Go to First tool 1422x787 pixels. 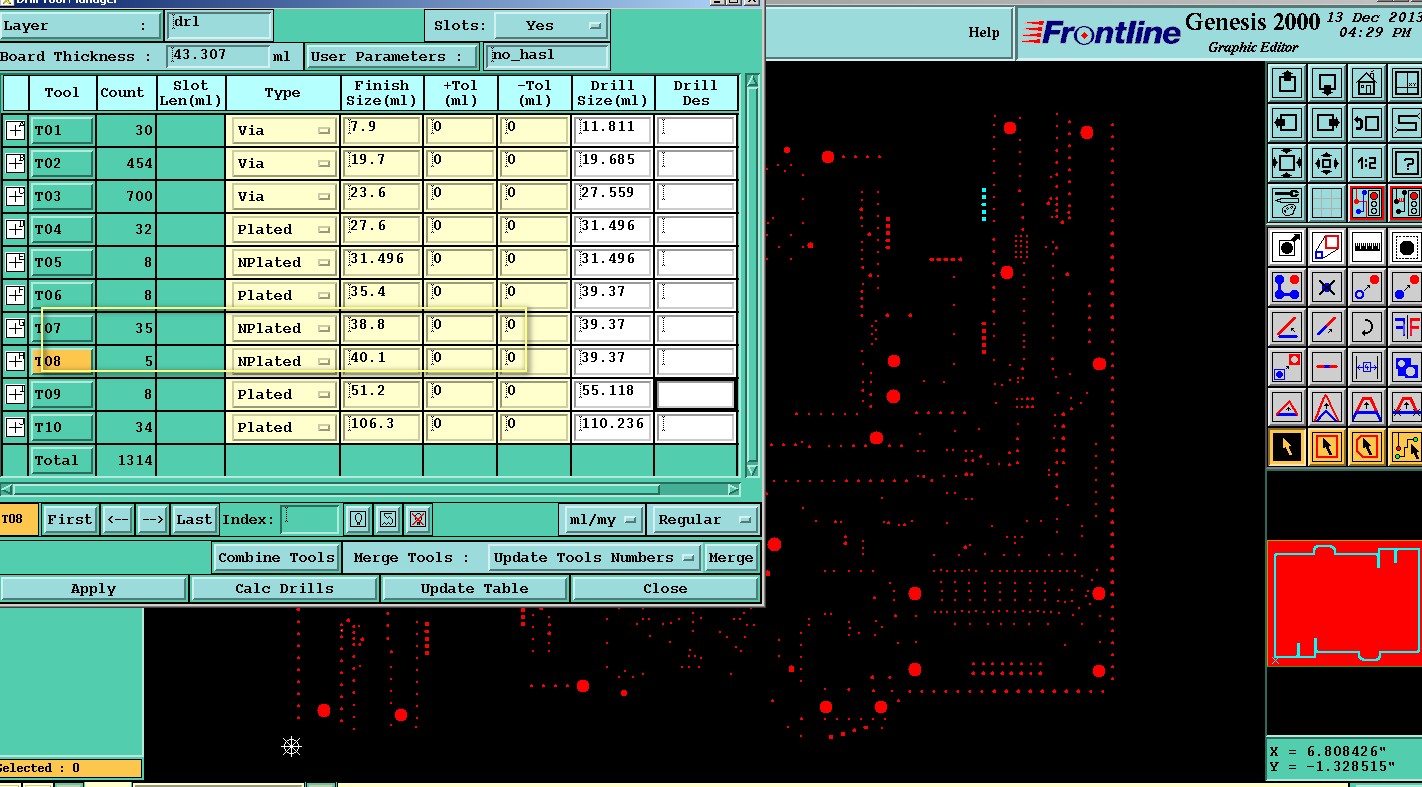(69, 519)
